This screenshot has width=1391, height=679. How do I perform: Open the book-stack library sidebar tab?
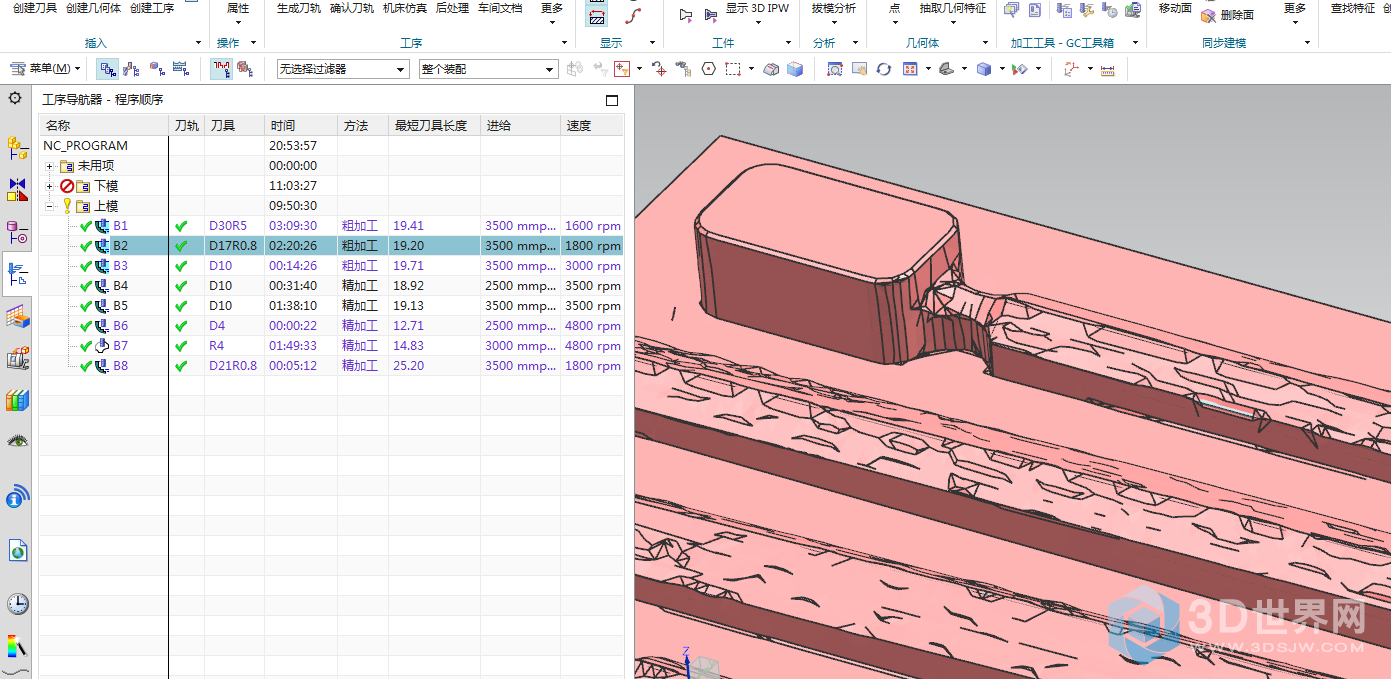coord(17,400)
